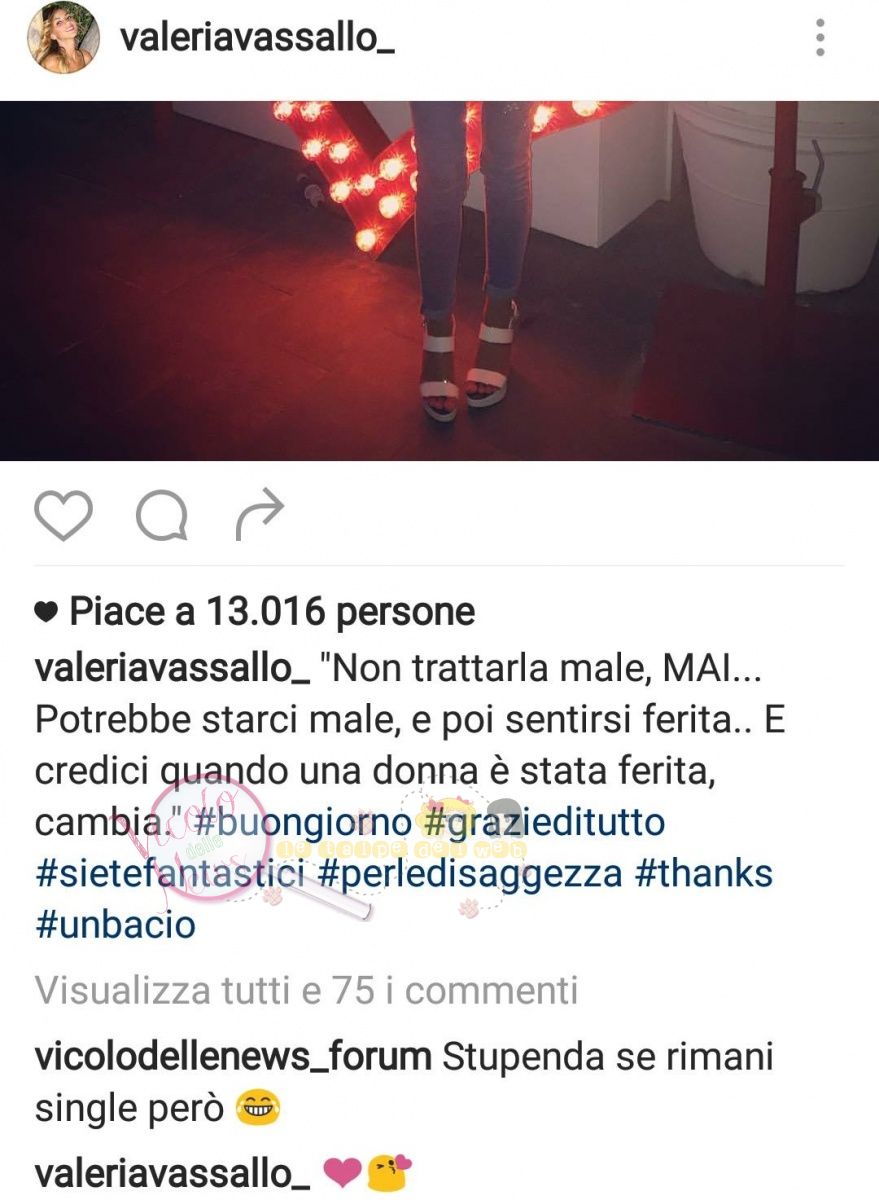View the 13.016 likes list

[272, 612]
